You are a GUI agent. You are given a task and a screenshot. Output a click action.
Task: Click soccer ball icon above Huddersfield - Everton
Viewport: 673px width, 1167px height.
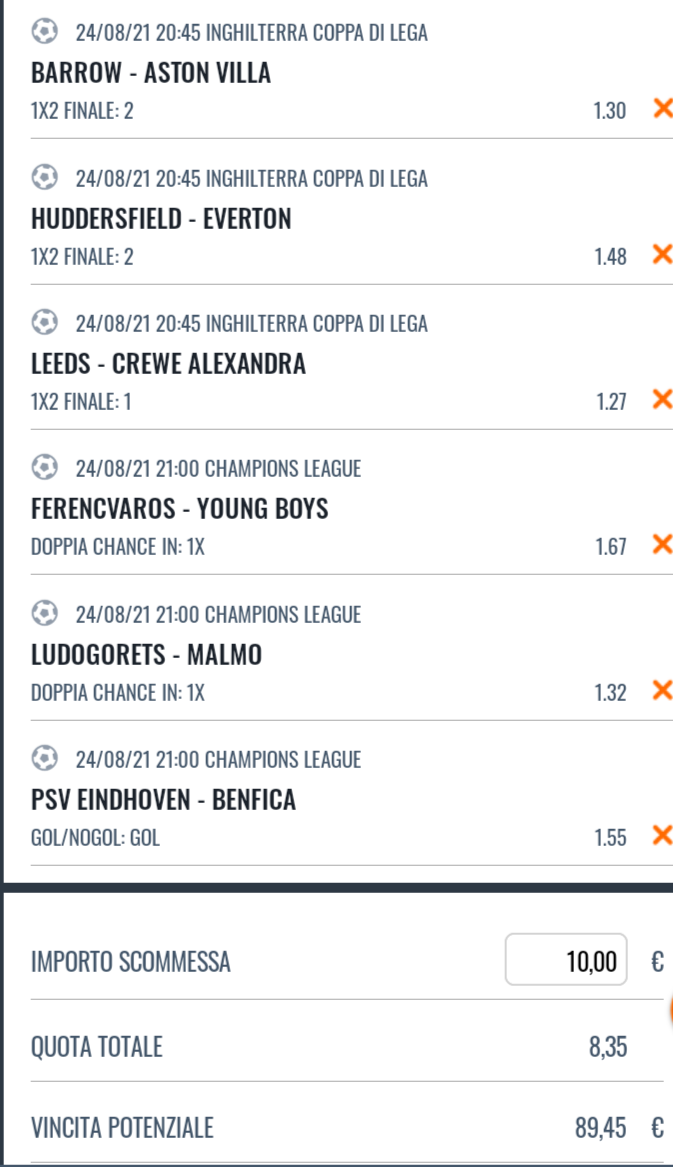(x=45, y=179)
